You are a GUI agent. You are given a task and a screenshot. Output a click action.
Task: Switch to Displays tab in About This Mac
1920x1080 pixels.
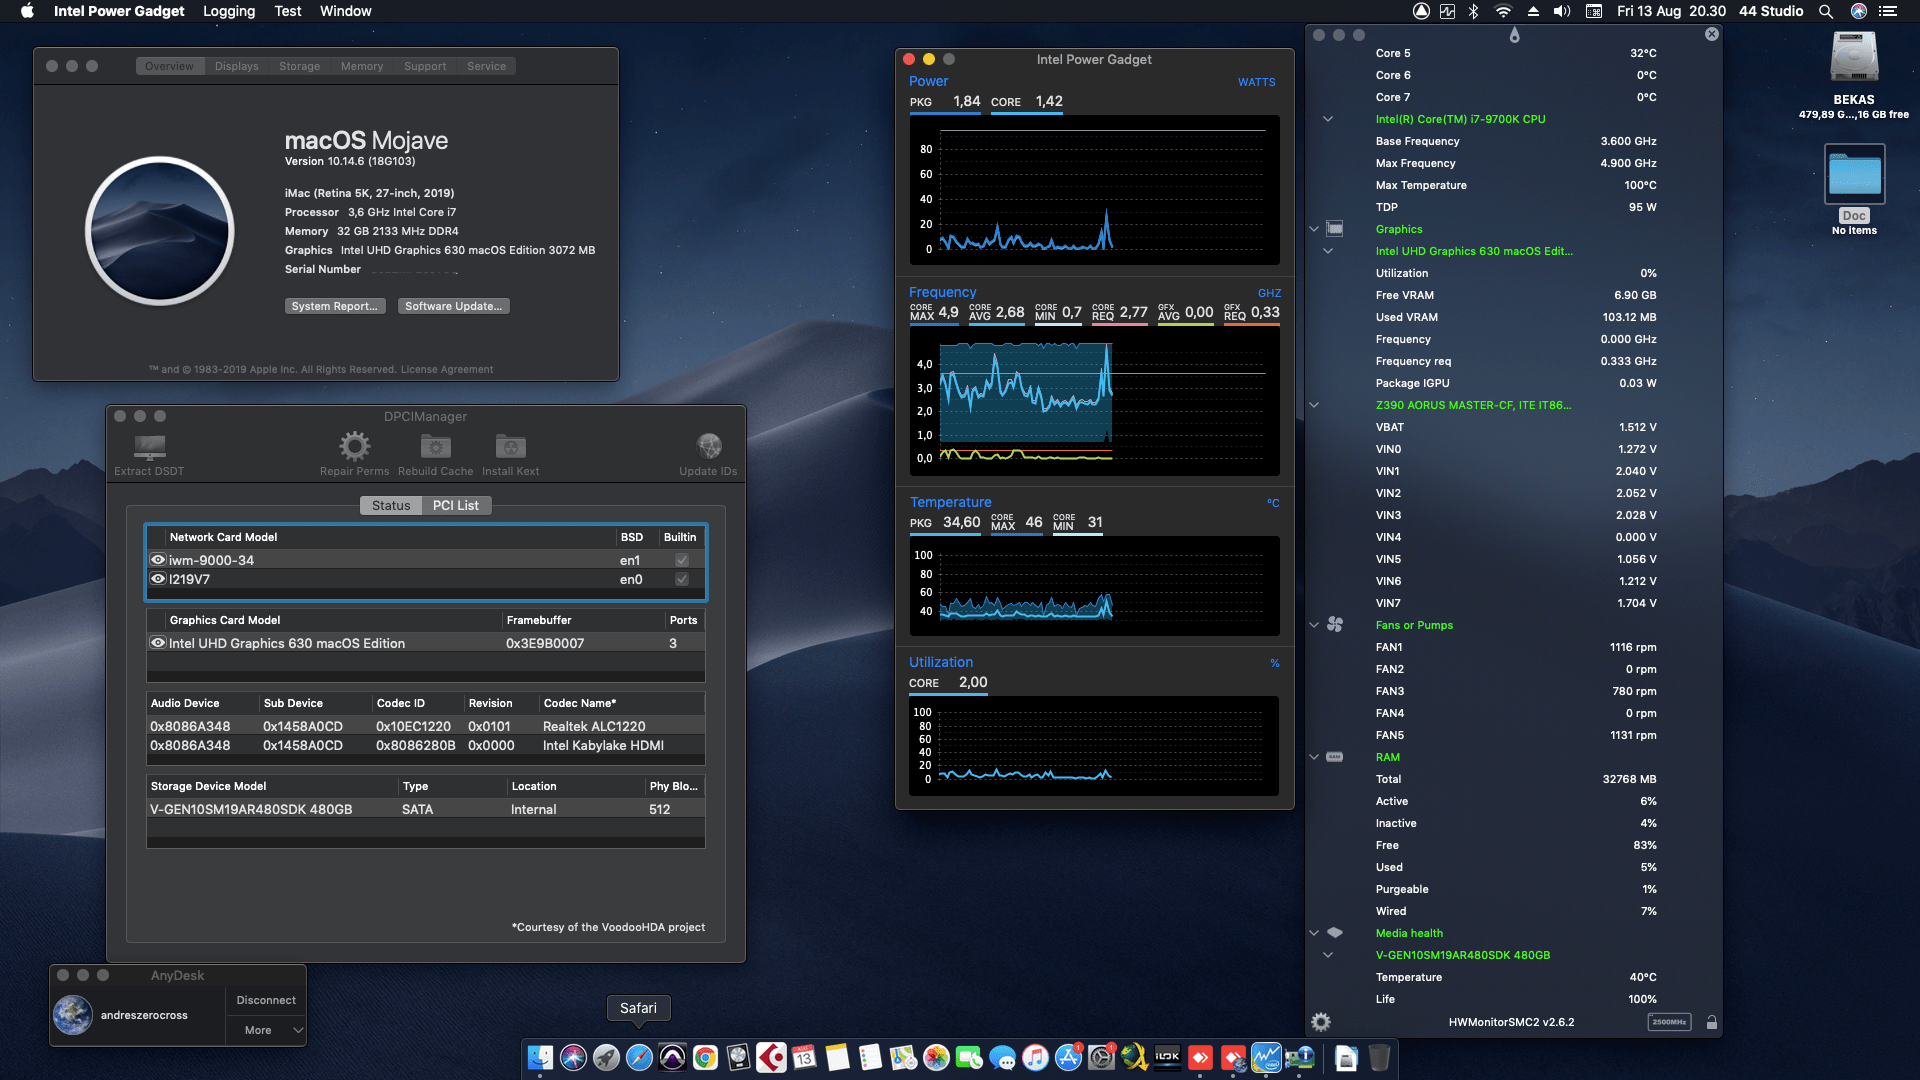click(237, 66)
